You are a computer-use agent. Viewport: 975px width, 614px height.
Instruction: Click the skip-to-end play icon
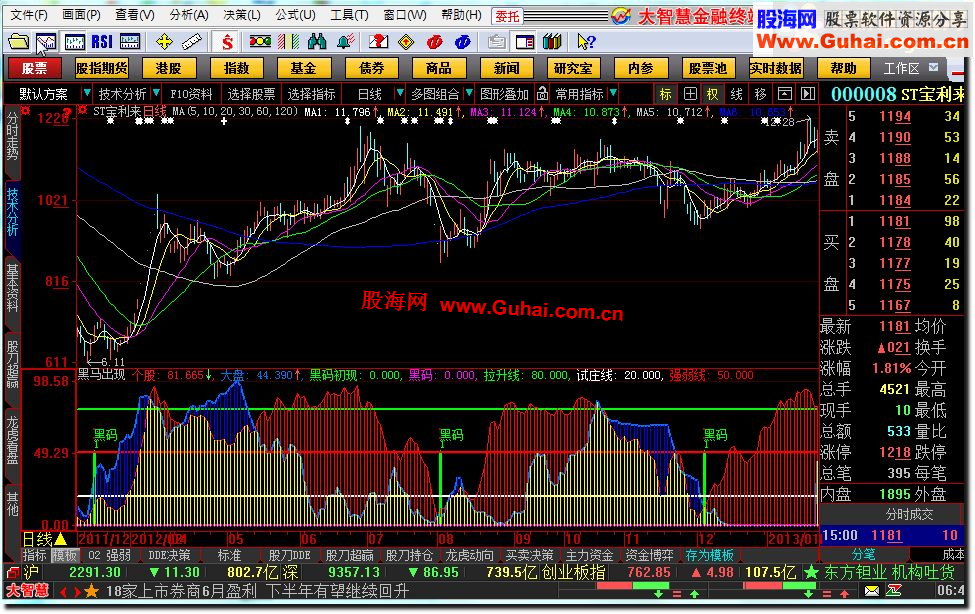808,94
